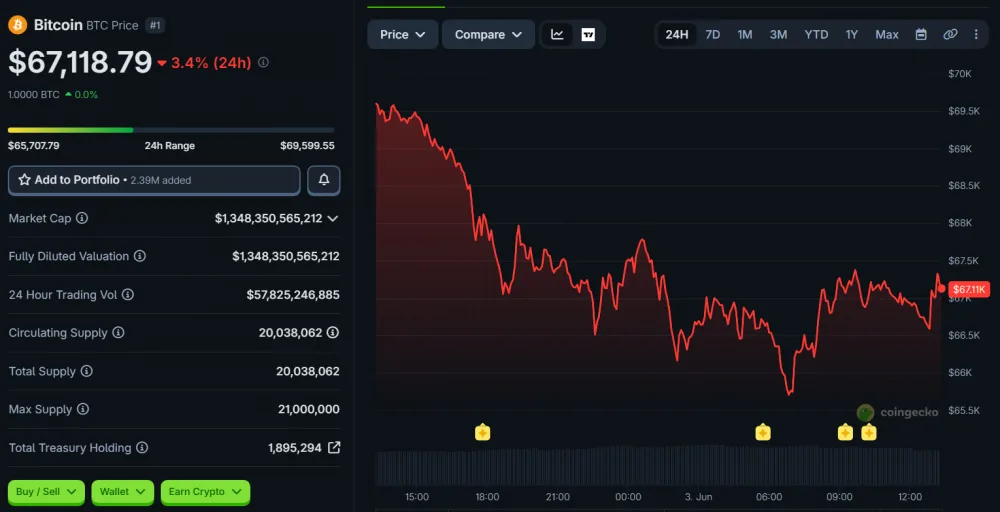
Task: Open Market Cap info icon
Action: pyautogui.click(x=82, y=218)
